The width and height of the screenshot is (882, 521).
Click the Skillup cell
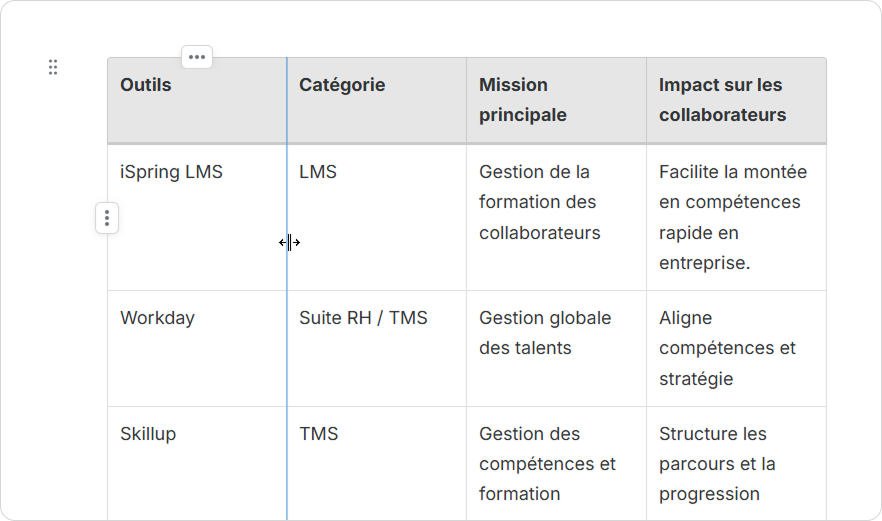(148, 434)
